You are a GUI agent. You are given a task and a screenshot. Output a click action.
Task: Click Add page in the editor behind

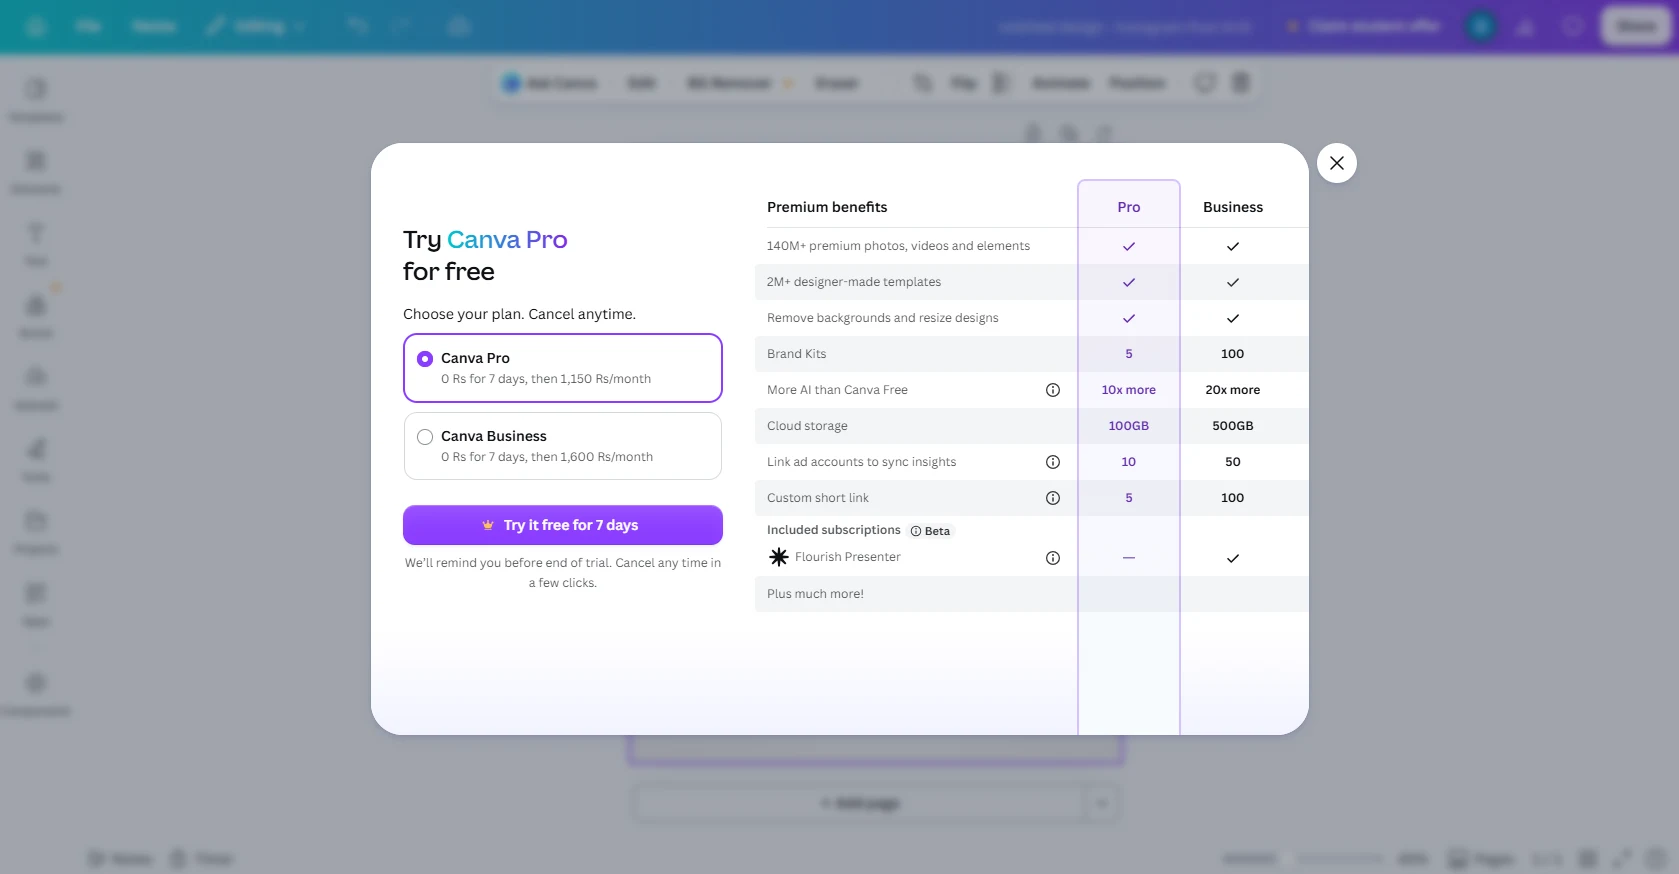tap(860, 803)
